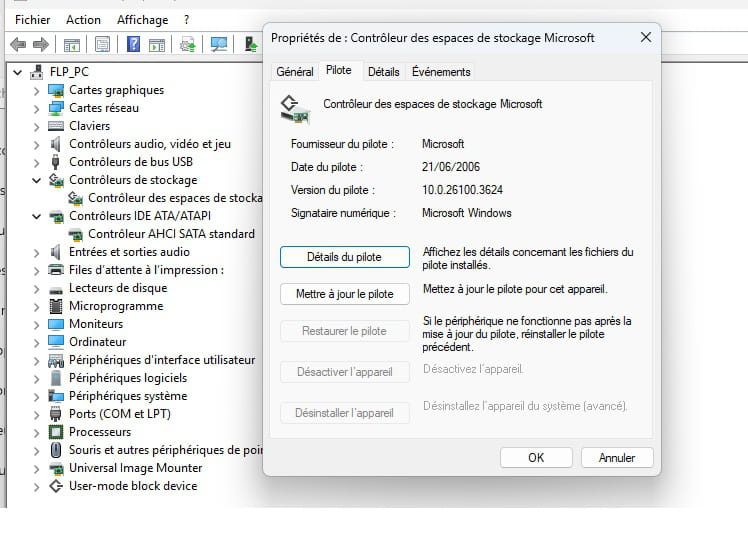
Task: Expand Périphériques logiciels category
Action: 36,379
